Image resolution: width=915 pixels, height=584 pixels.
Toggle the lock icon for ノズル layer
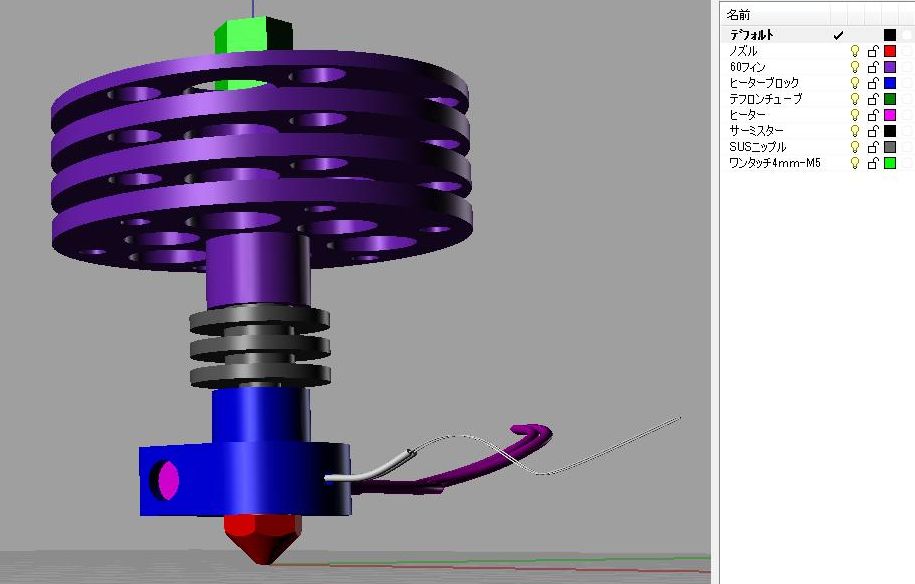872,51
